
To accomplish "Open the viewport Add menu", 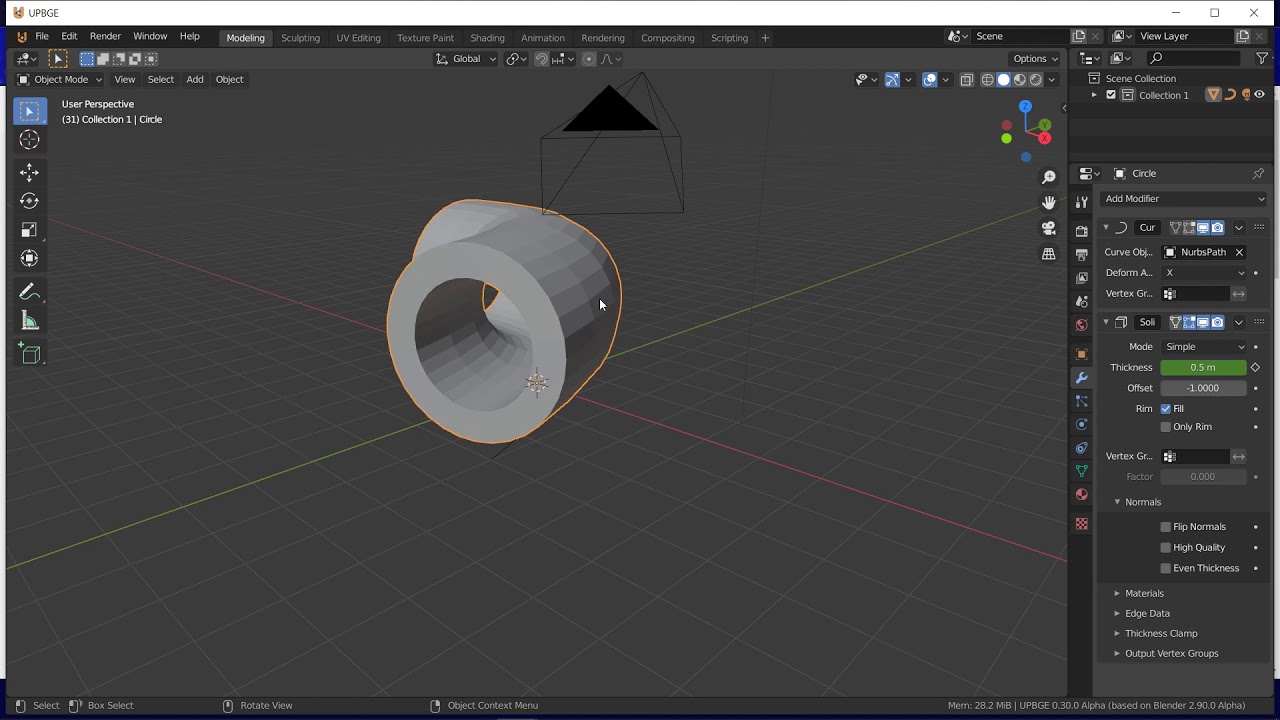I will click(195, 80).
